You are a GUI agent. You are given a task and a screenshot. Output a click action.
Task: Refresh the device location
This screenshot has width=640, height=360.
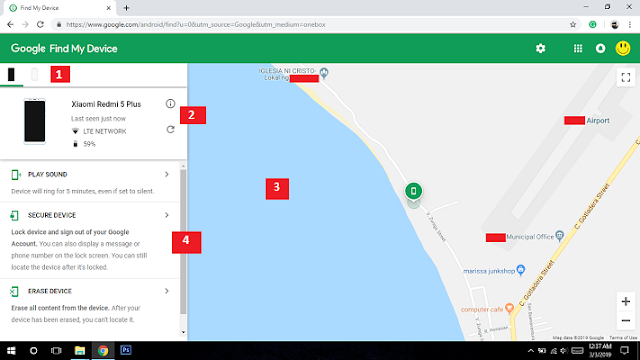pyautogui.click(x=170, y=129)
